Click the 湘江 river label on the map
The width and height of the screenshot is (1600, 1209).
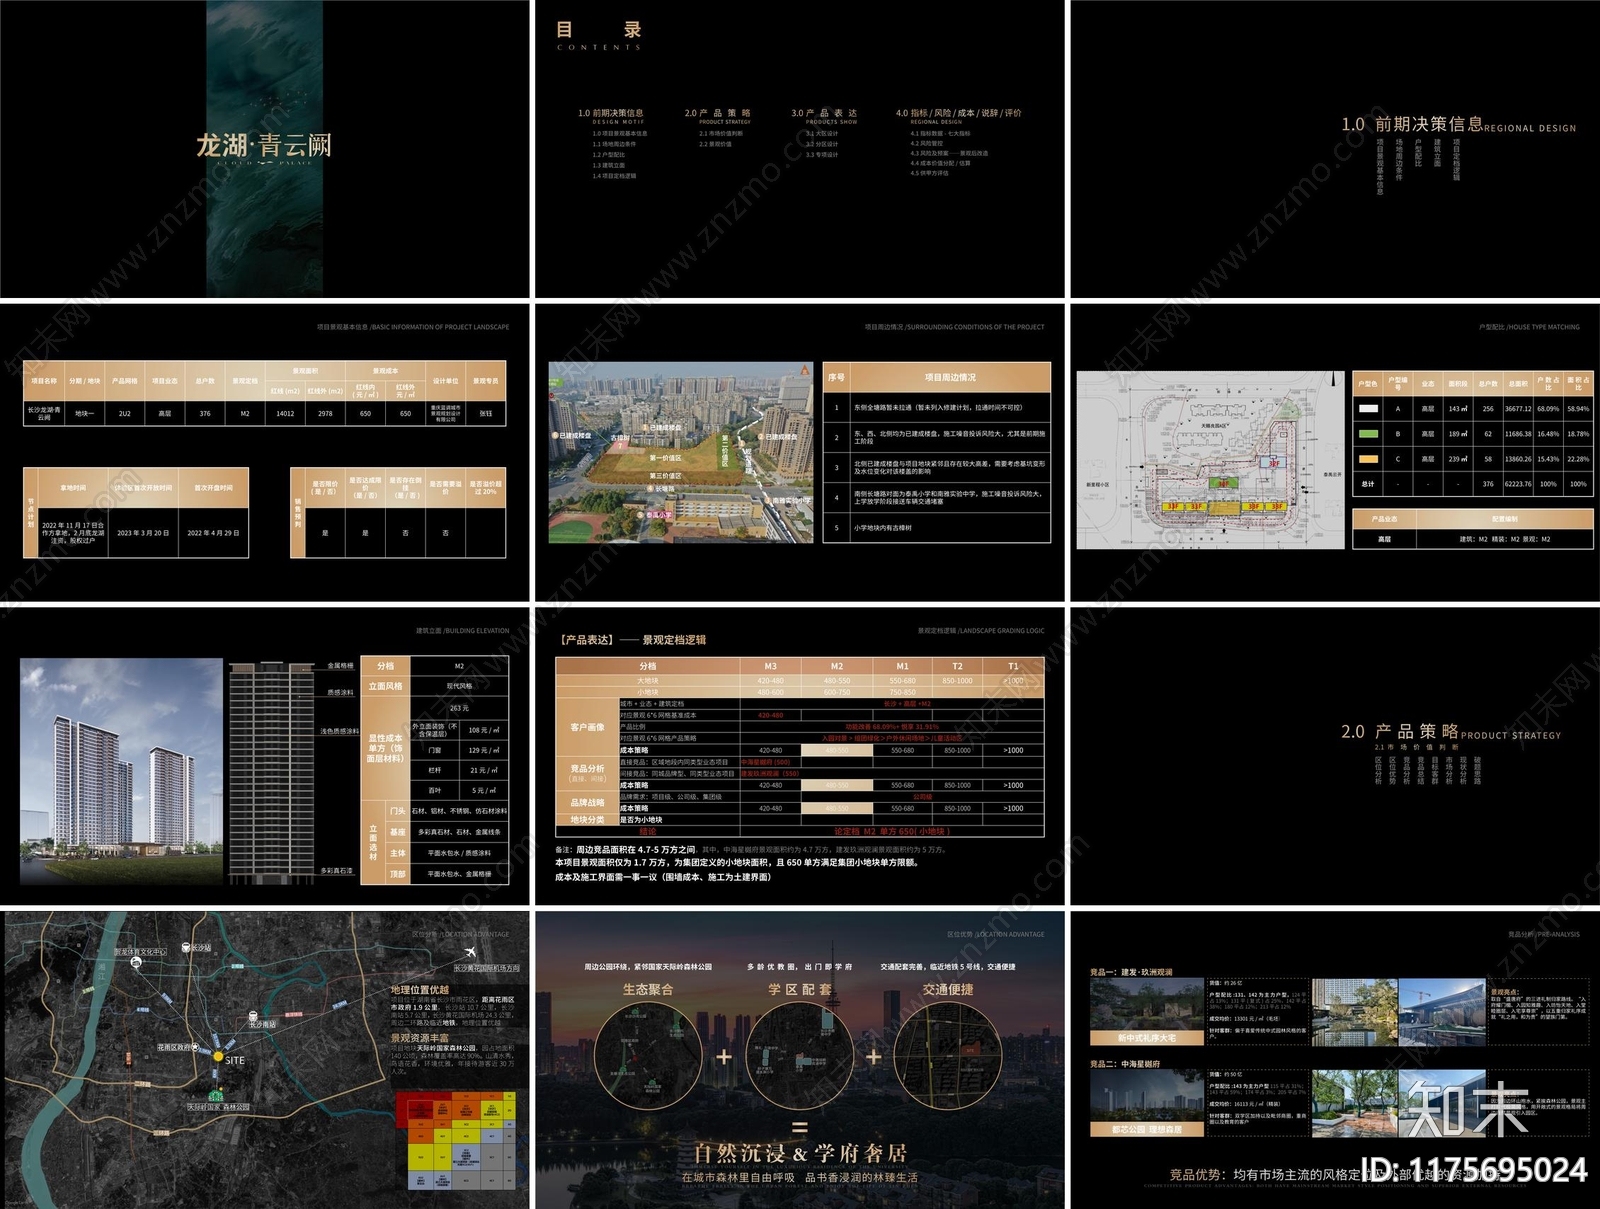point(102,972)
